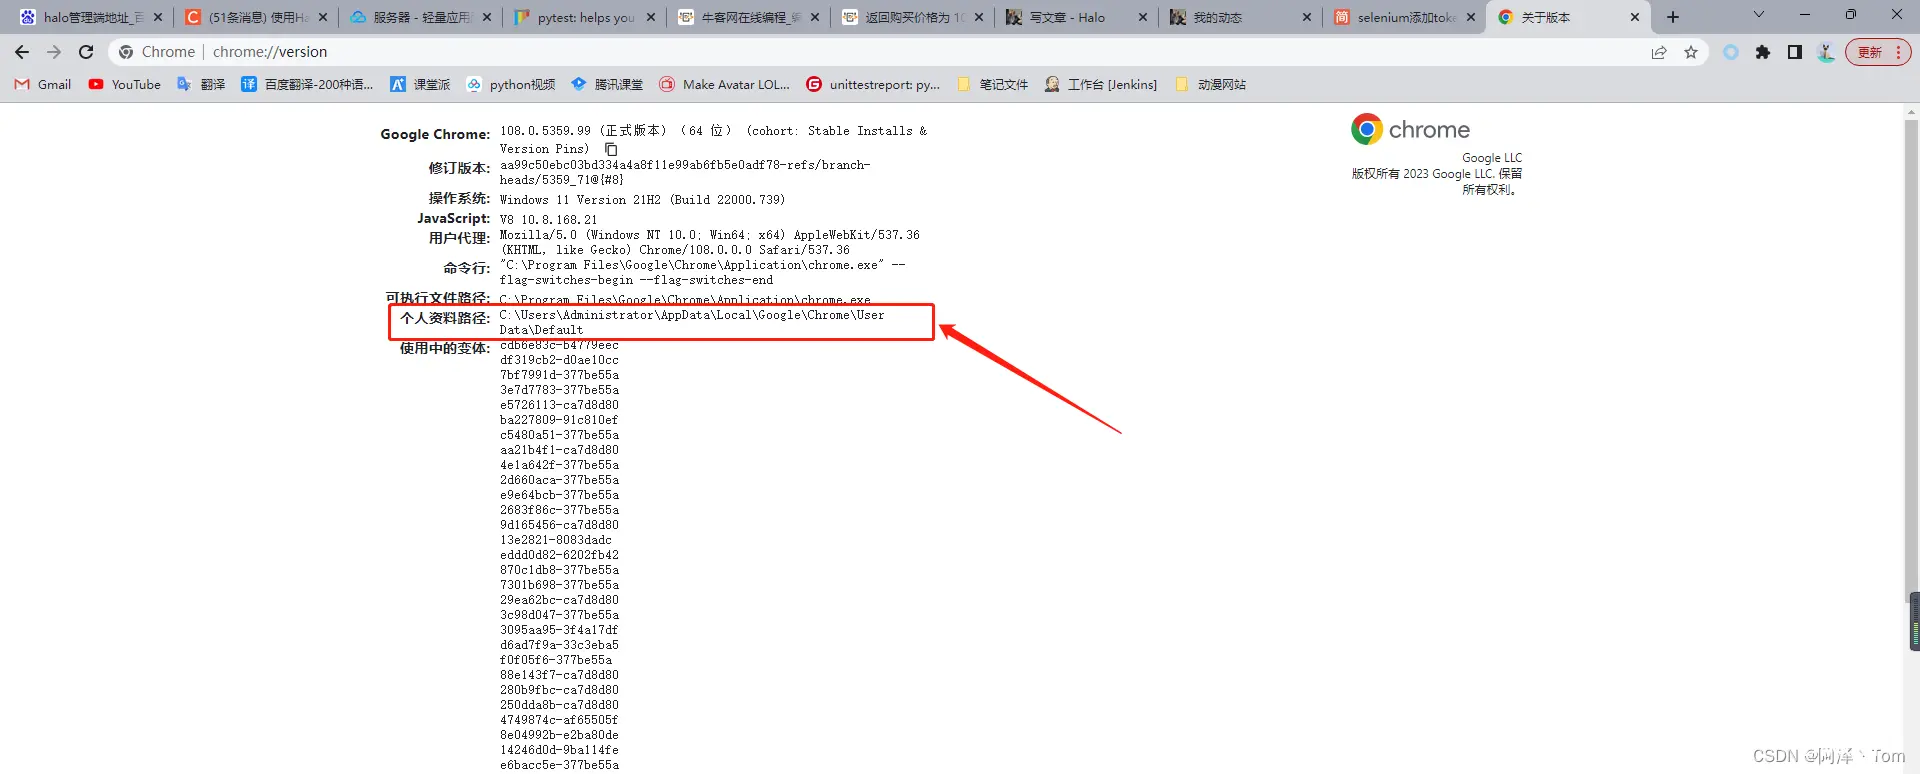Click the 108.0.5359.99 version text
This screenshot has height=774, width=1920.
click(x=545, y=131)
